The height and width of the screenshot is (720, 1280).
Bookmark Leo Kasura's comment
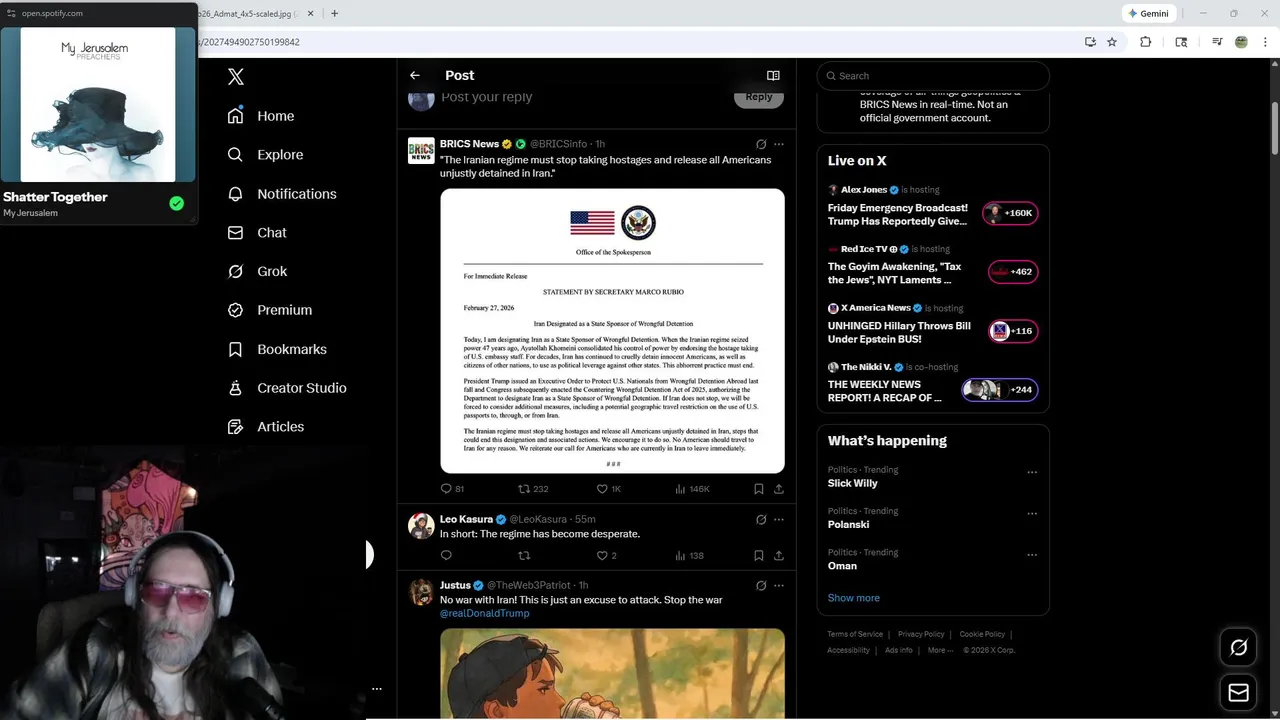(x=759, y=555)
